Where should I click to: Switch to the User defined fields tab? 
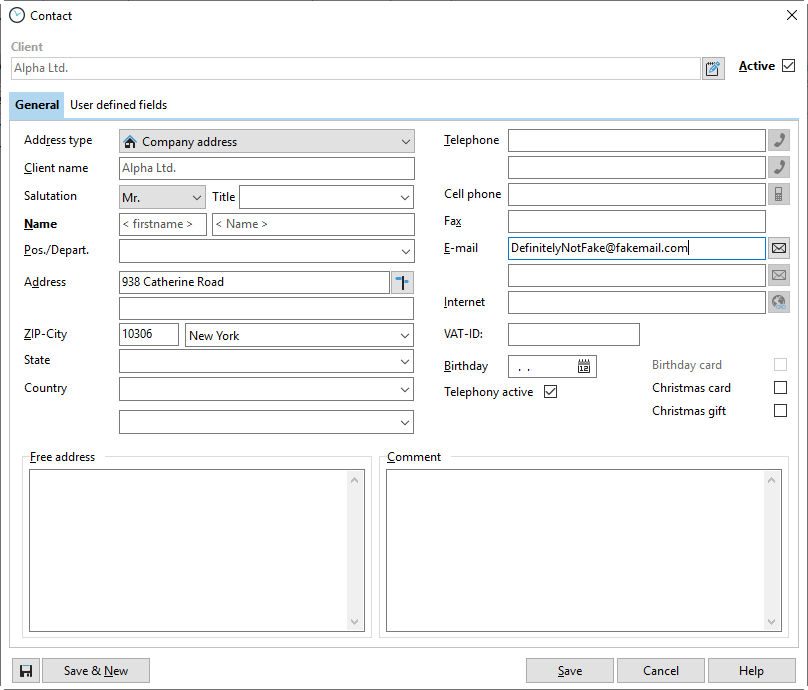click(x=118, y=105)
